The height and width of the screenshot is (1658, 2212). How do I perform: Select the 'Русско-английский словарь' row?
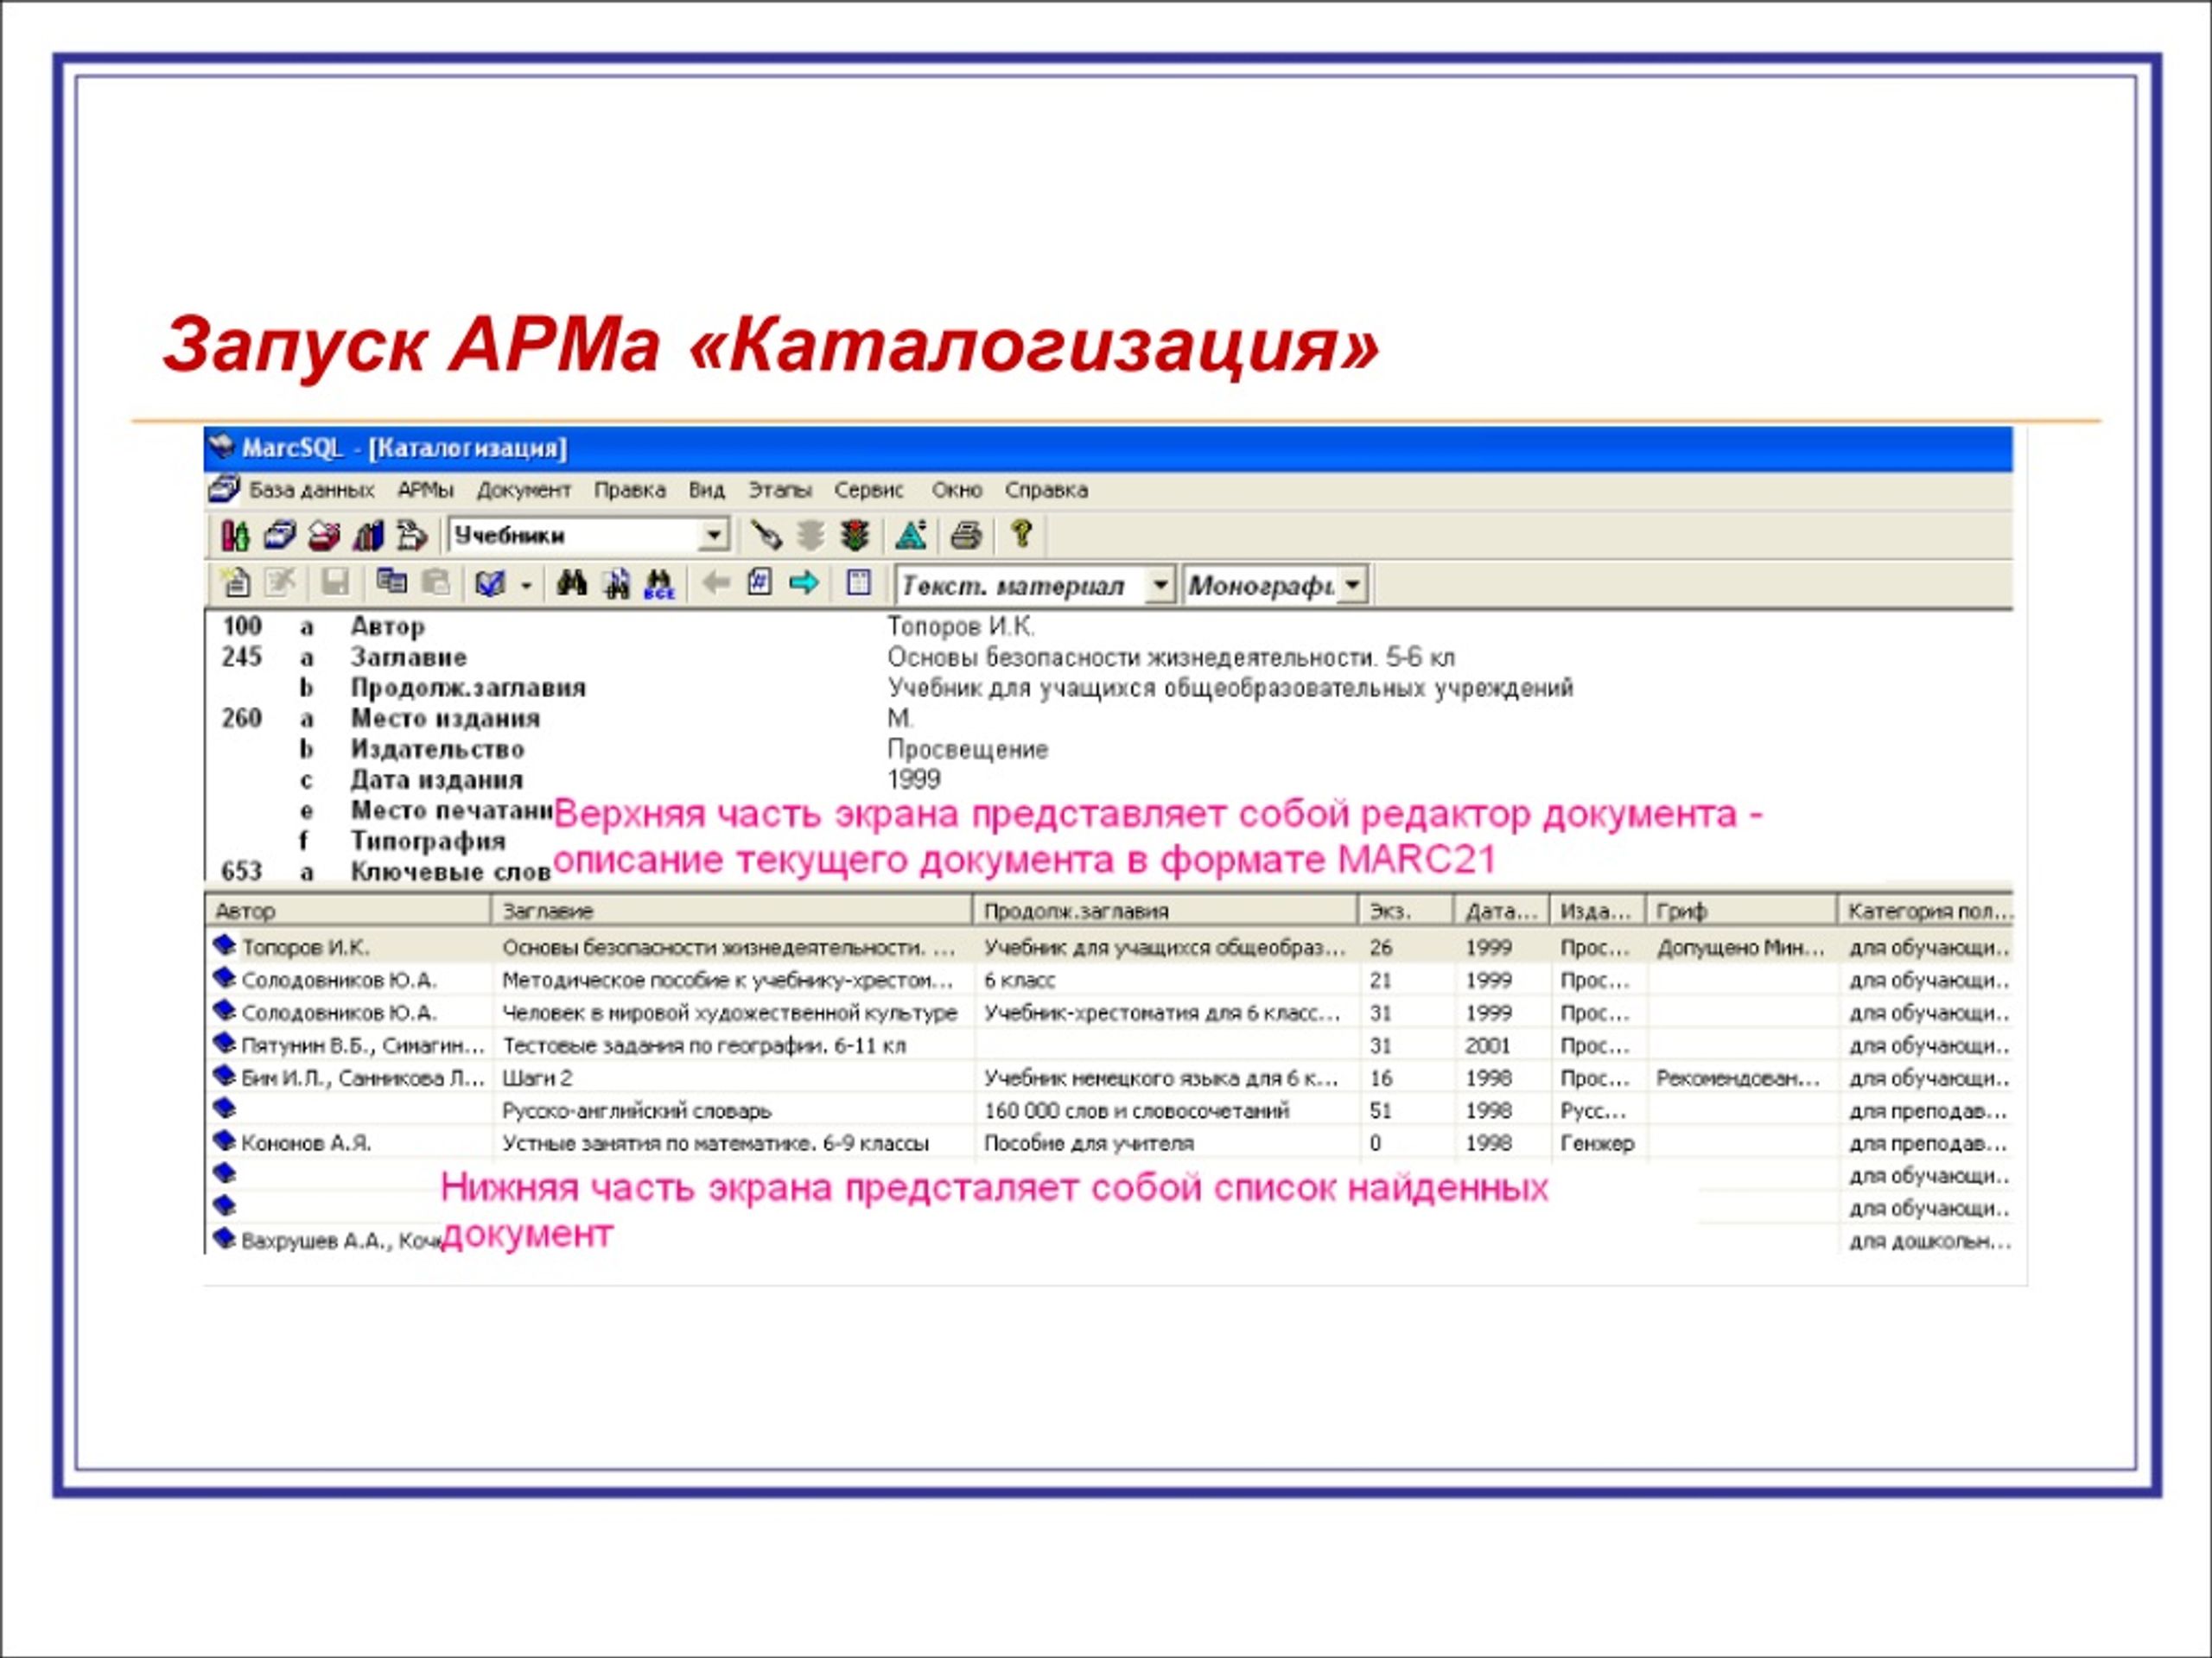[1109, 1111]
